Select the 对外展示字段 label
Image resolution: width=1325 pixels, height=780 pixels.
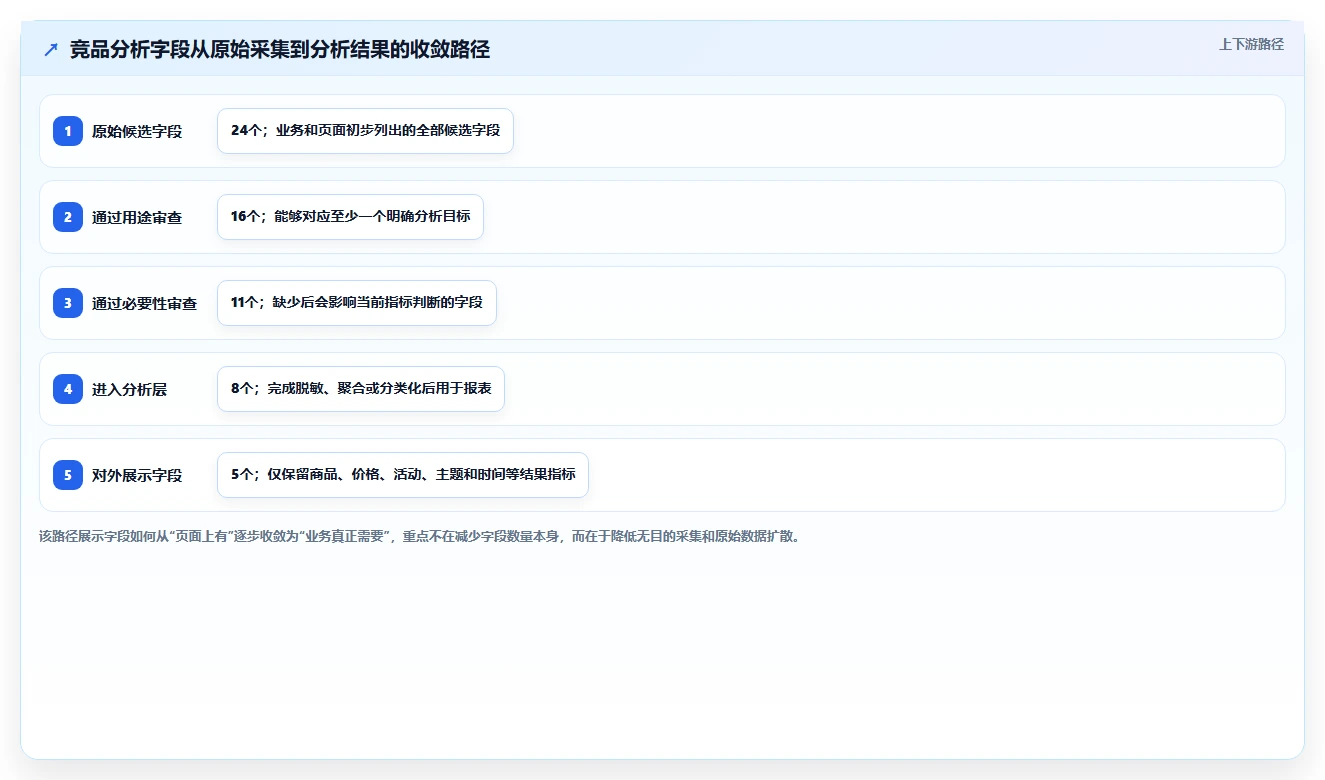137,475
